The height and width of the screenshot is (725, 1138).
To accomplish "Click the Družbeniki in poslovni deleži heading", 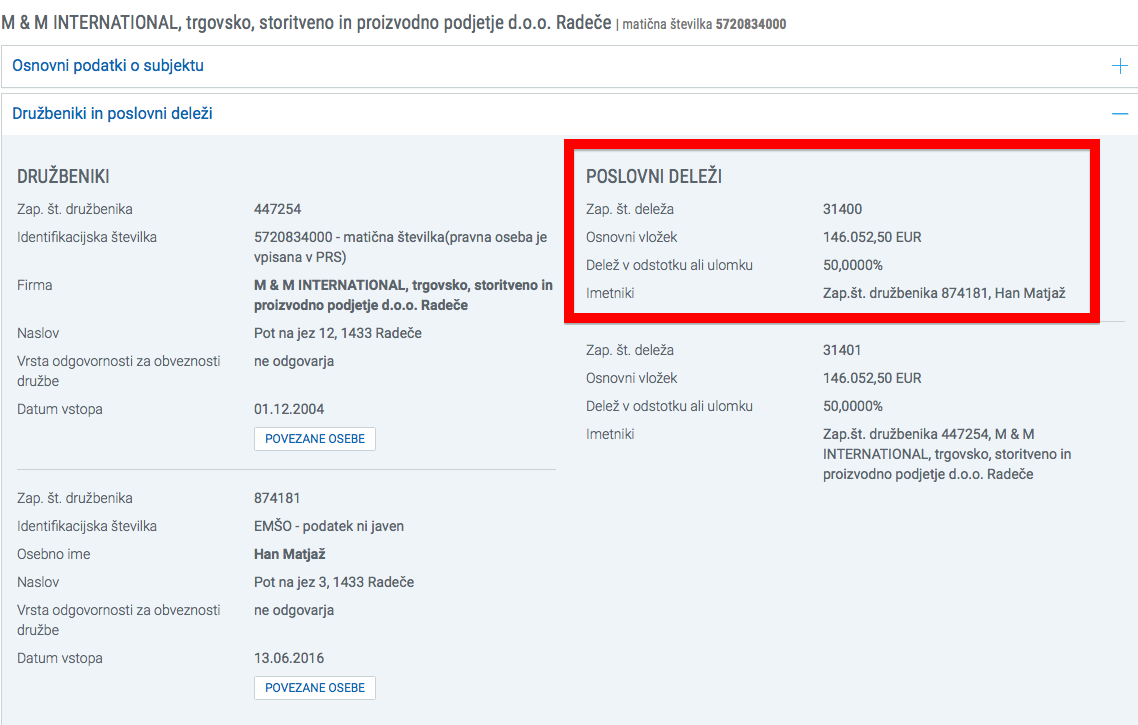I will (112, 113).
